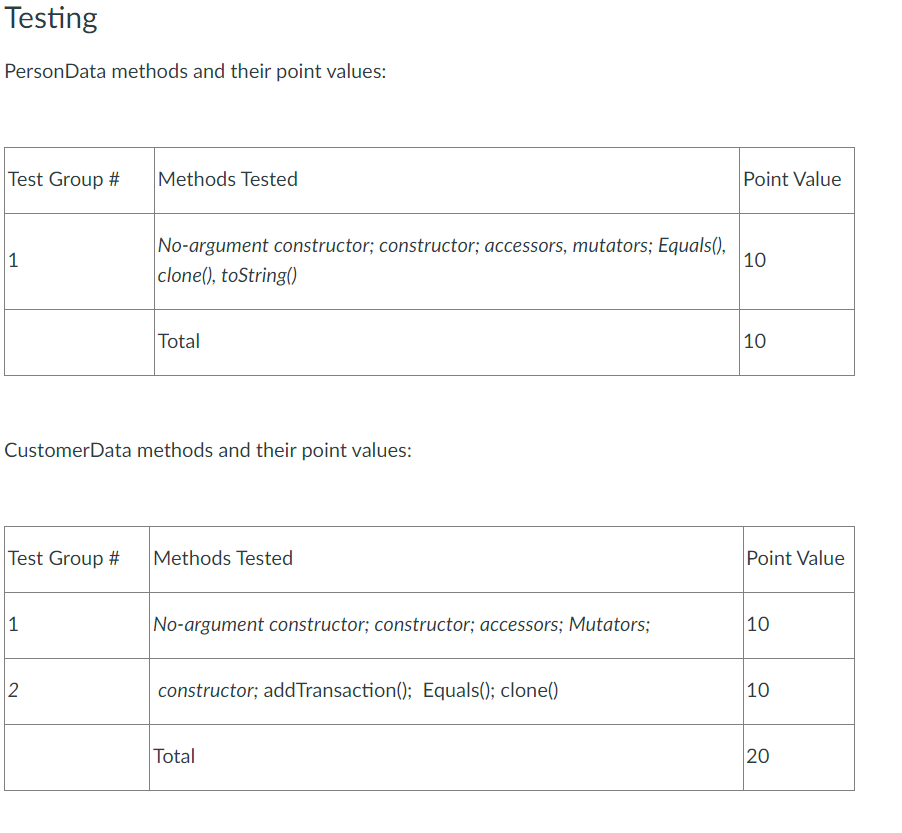The width and height of the screenshot is (902, 833).
Task: Select test group 1 cell in PersonData table
Action: [x=13, y=261]
